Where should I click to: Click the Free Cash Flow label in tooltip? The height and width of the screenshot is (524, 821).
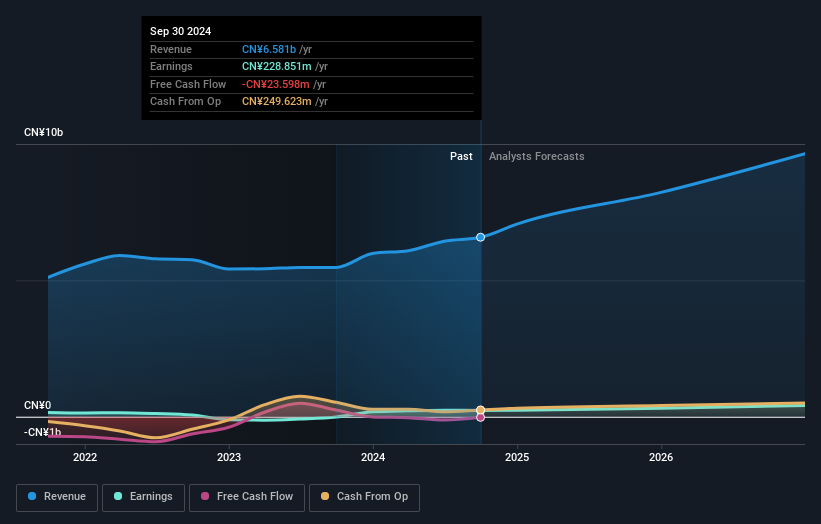188,84
